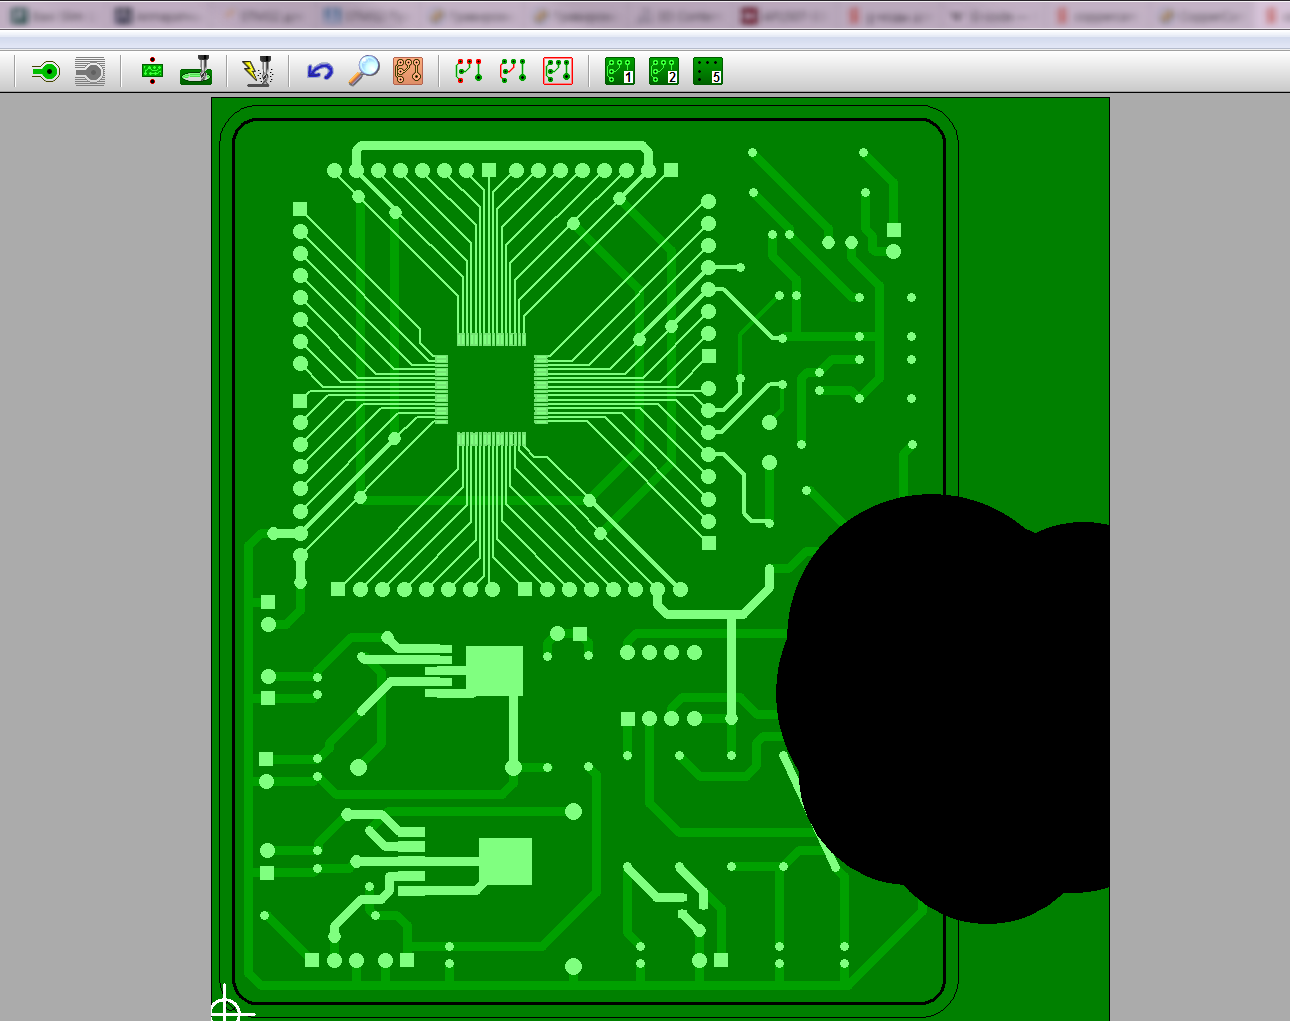Viewport: 1290px width, 1021px height.
Task: Click the lightning bolt milling icon
Action: pos(258,71)
